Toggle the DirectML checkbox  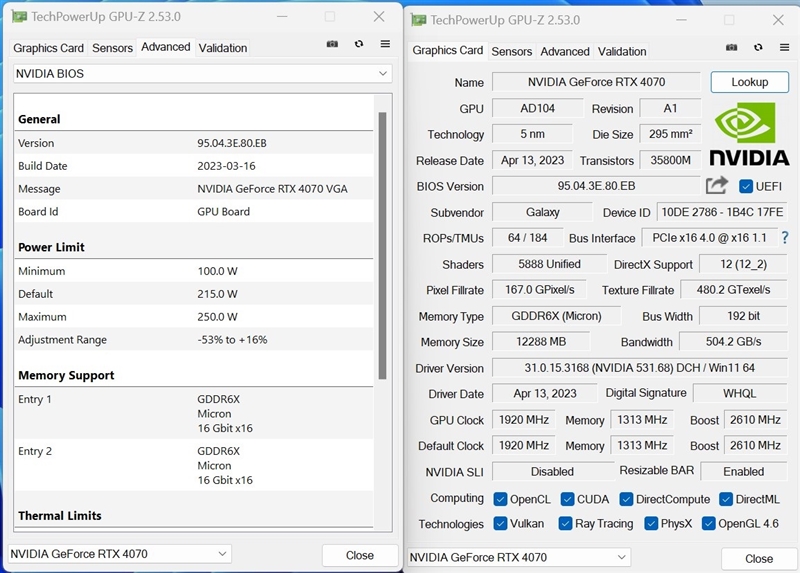pyautogui.click(x=726, y=499)
